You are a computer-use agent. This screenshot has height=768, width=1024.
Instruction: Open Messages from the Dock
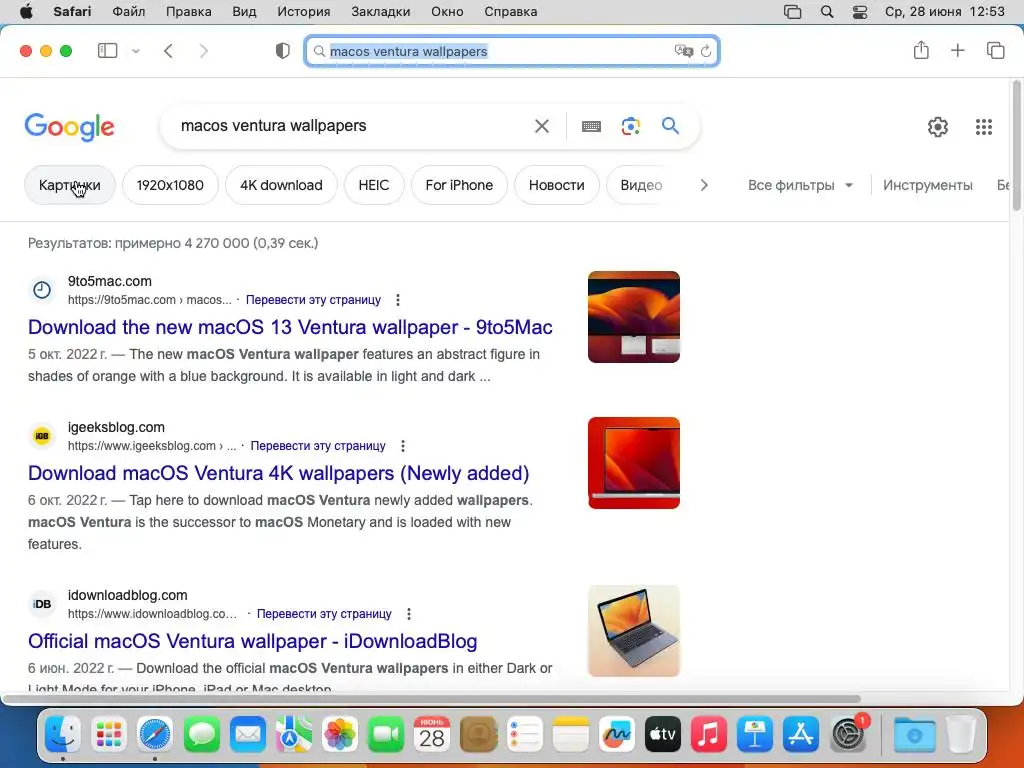tap(202, 735)
